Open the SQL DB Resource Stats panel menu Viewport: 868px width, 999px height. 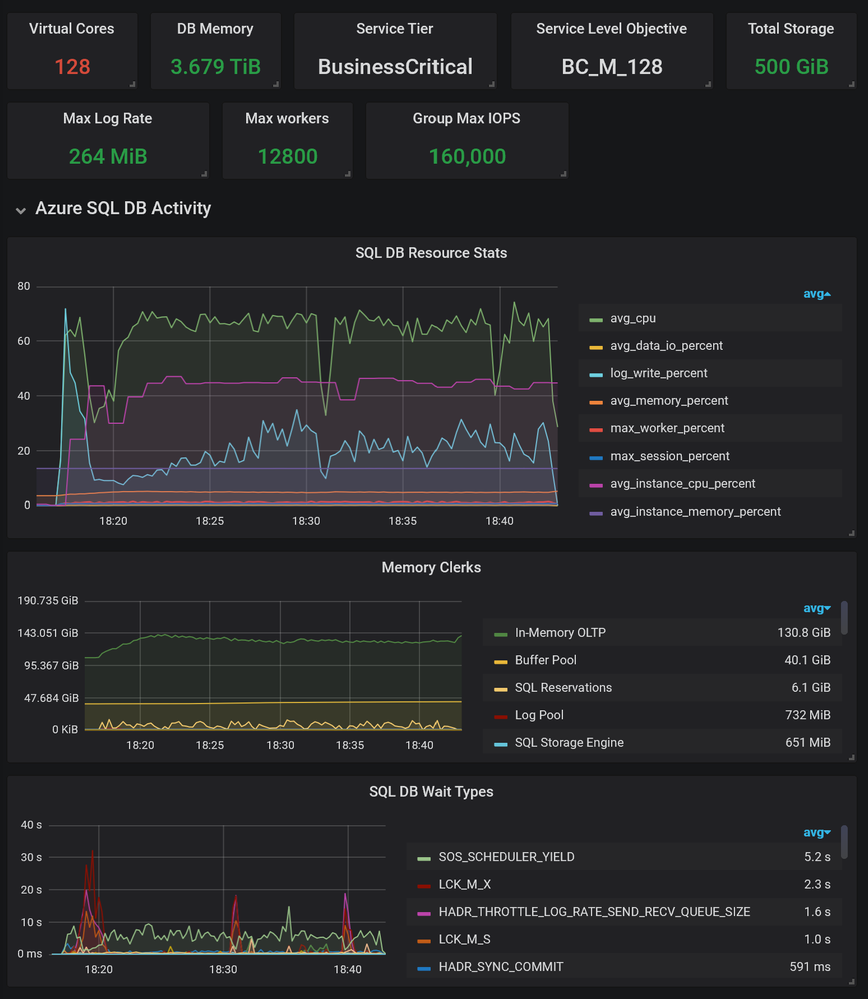tap(431, 253)
